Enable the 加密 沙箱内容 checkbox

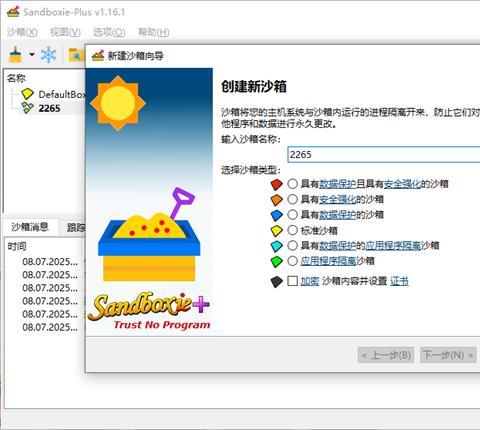pos(292,281)
